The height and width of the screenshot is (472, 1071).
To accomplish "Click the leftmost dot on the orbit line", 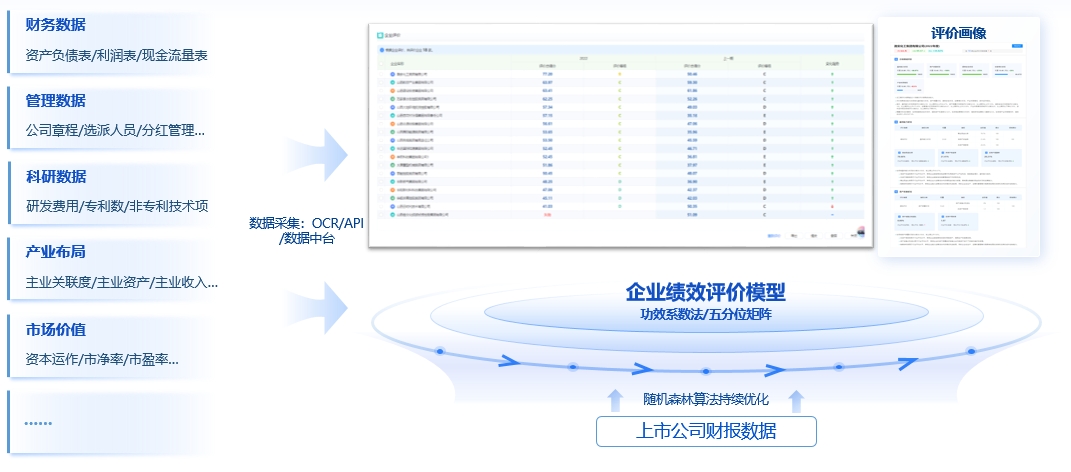I will (439, 351).
